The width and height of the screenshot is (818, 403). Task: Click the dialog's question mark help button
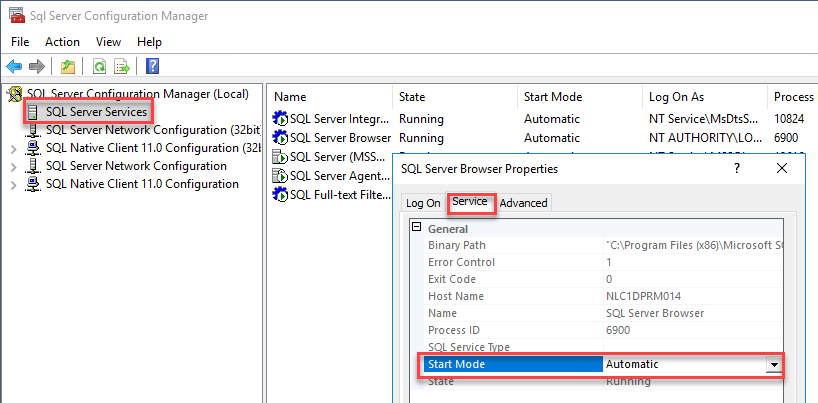pyautogui.click(x=737, y=169)
